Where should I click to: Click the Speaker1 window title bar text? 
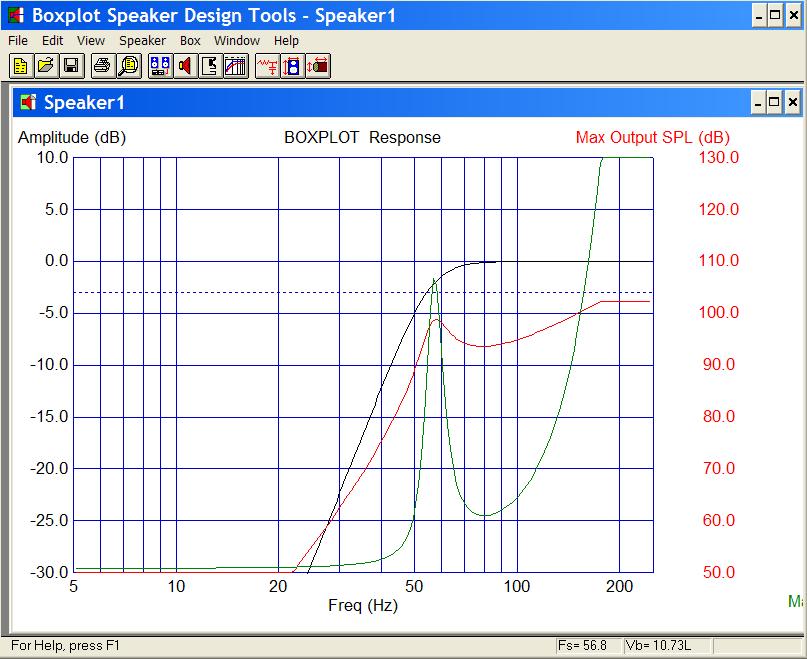(x=84, y=102)
